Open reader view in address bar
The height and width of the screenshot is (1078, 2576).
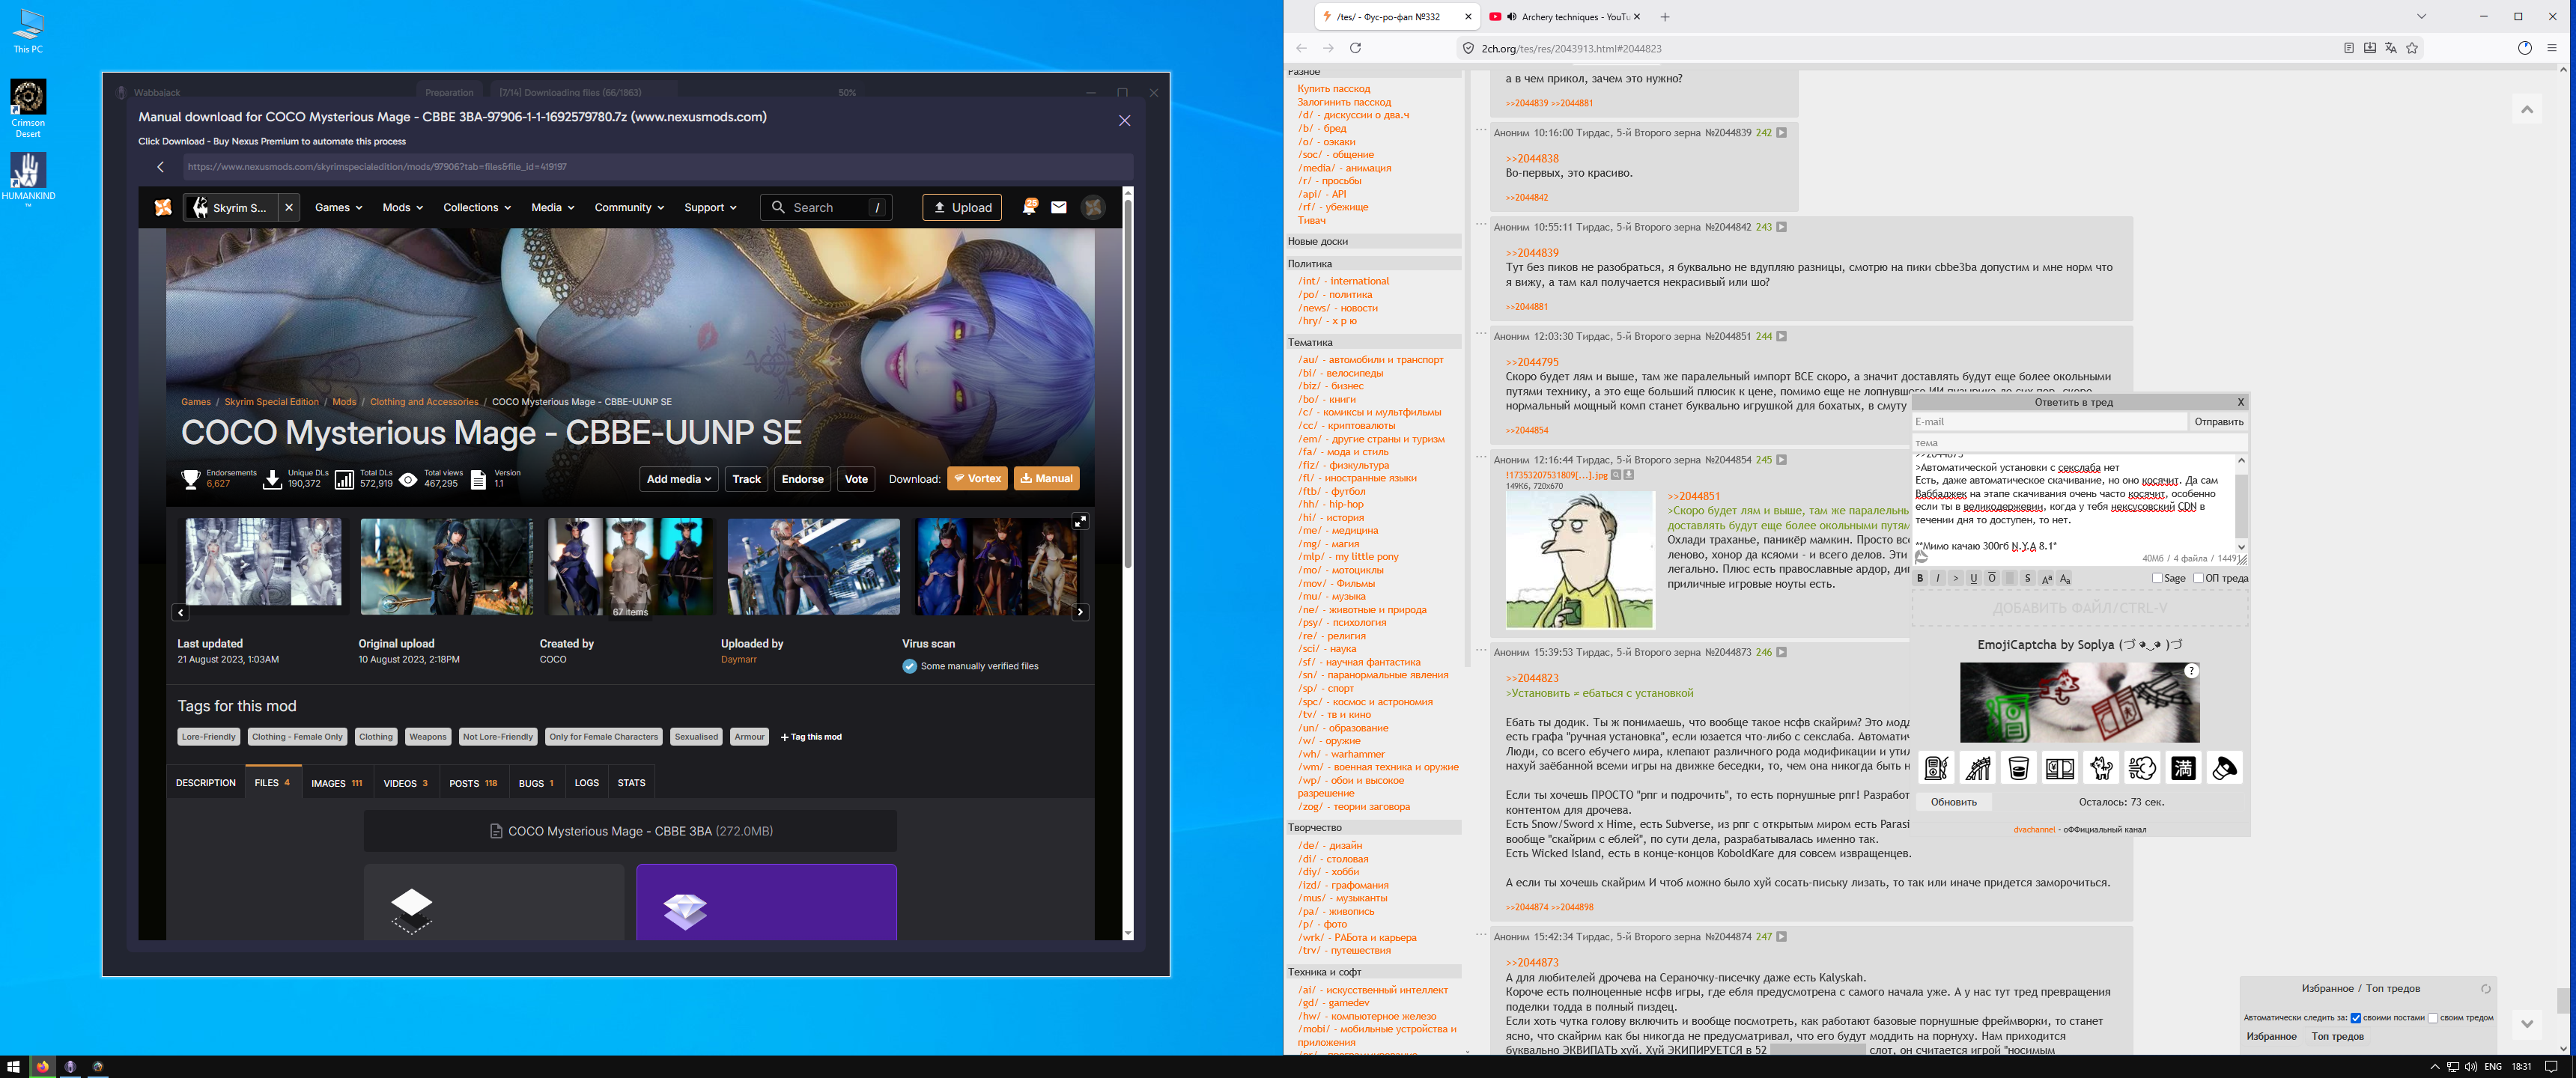(2348, 48)
